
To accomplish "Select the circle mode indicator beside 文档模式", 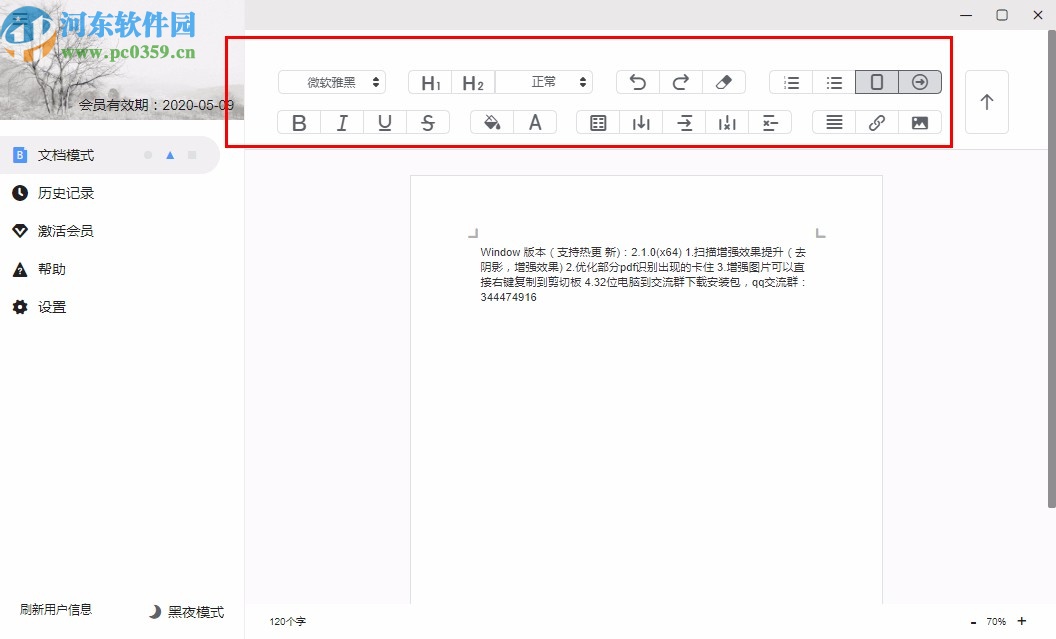I will pyautogui.click(x=148, y=155).
